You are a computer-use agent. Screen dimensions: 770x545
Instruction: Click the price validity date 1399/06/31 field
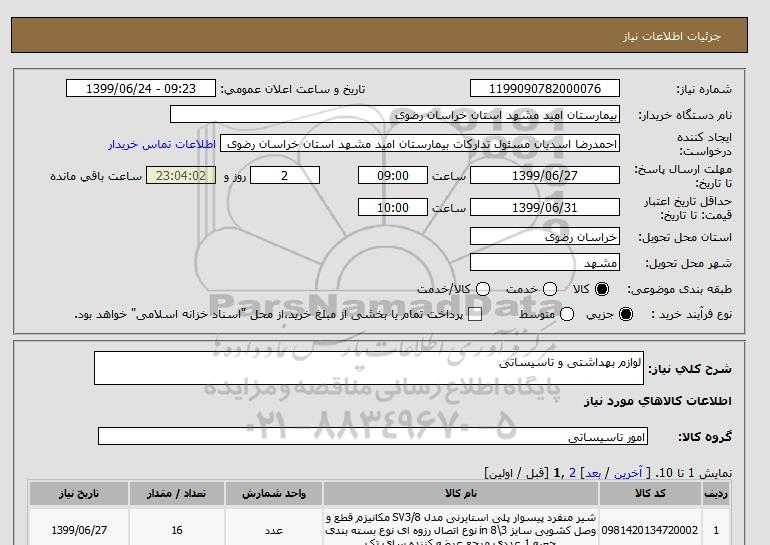[x=545, y=207]
